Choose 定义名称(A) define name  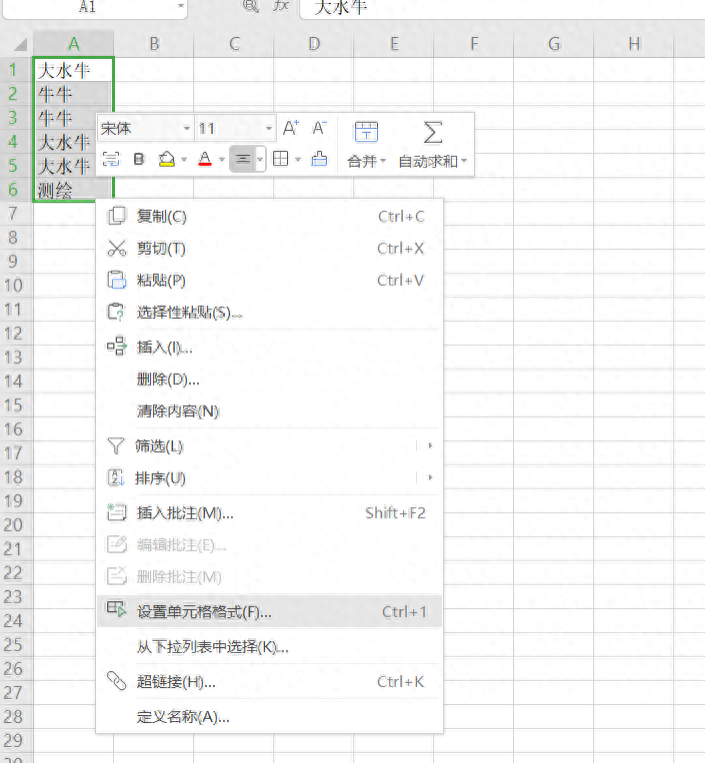(x=270, y=717)
